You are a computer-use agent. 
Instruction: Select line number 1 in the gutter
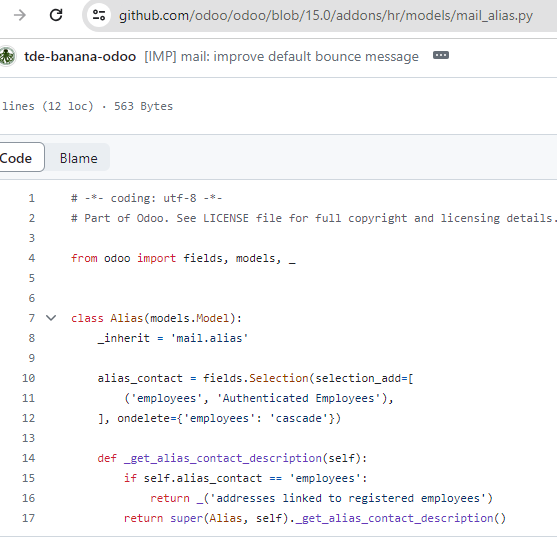(x=32, y=198)
